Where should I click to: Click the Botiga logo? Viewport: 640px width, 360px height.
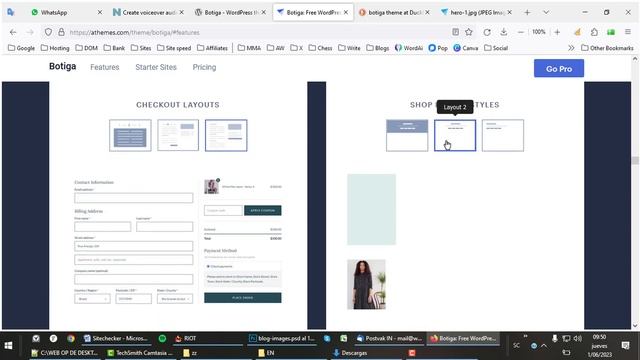point(62,67)
